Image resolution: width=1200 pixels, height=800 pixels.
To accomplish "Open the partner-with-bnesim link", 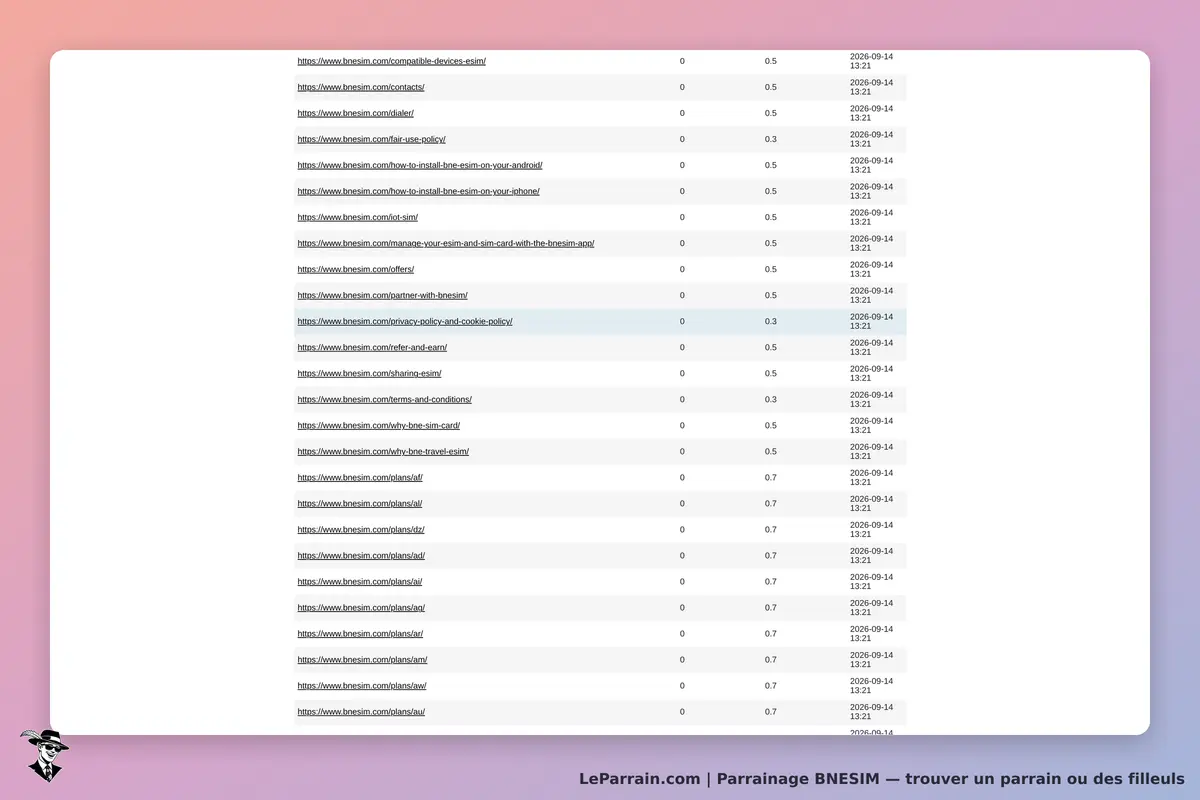I will pos(383,295).
